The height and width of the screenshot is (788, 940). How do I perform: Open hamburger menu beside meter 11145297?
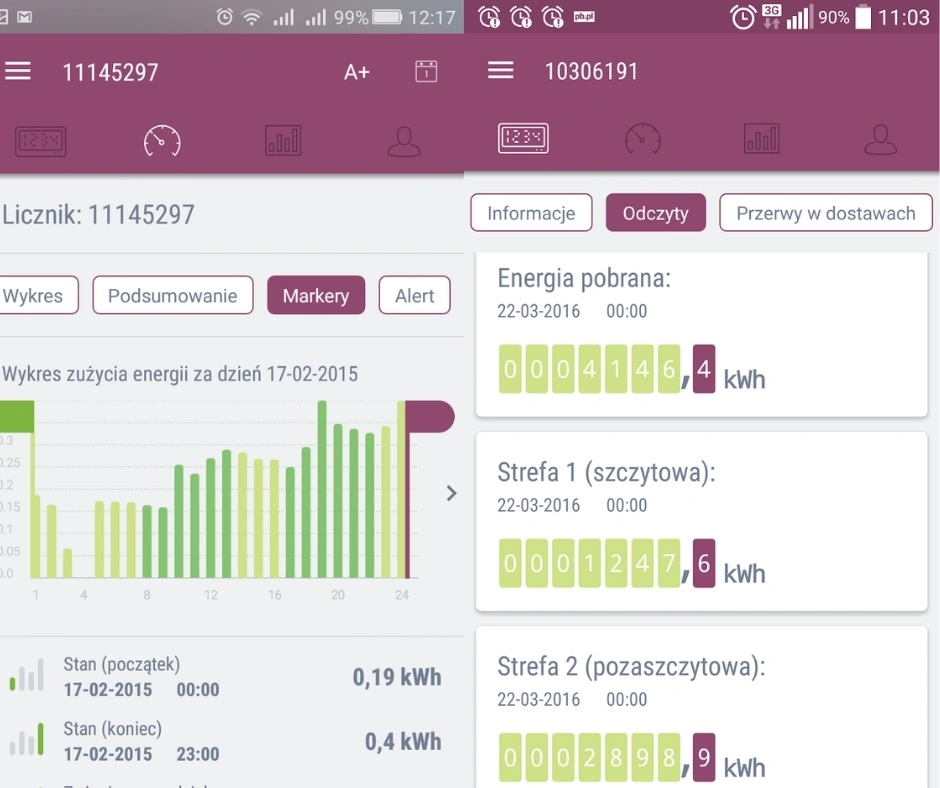click(18, 71)
